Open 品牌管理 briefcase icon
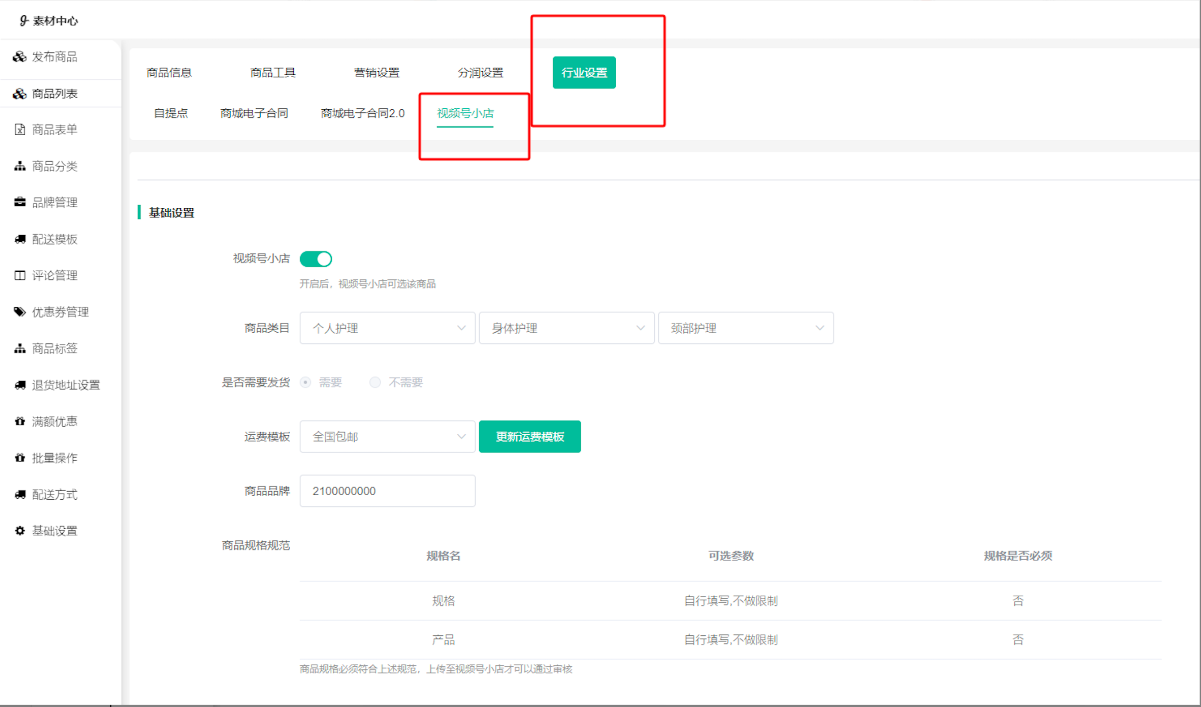 20,203
